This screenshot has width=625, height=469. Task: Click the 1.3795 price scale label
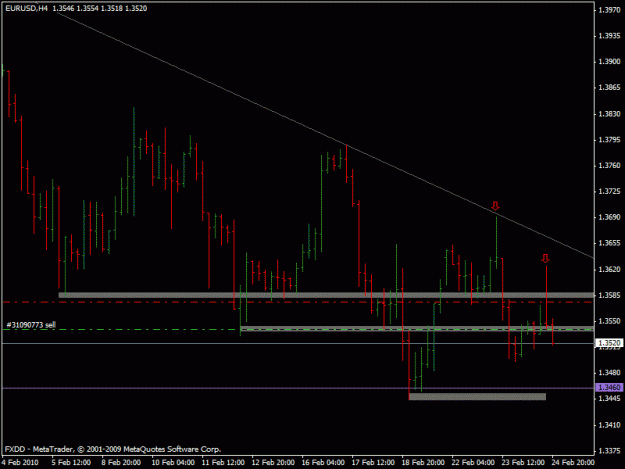coord(609,140)
